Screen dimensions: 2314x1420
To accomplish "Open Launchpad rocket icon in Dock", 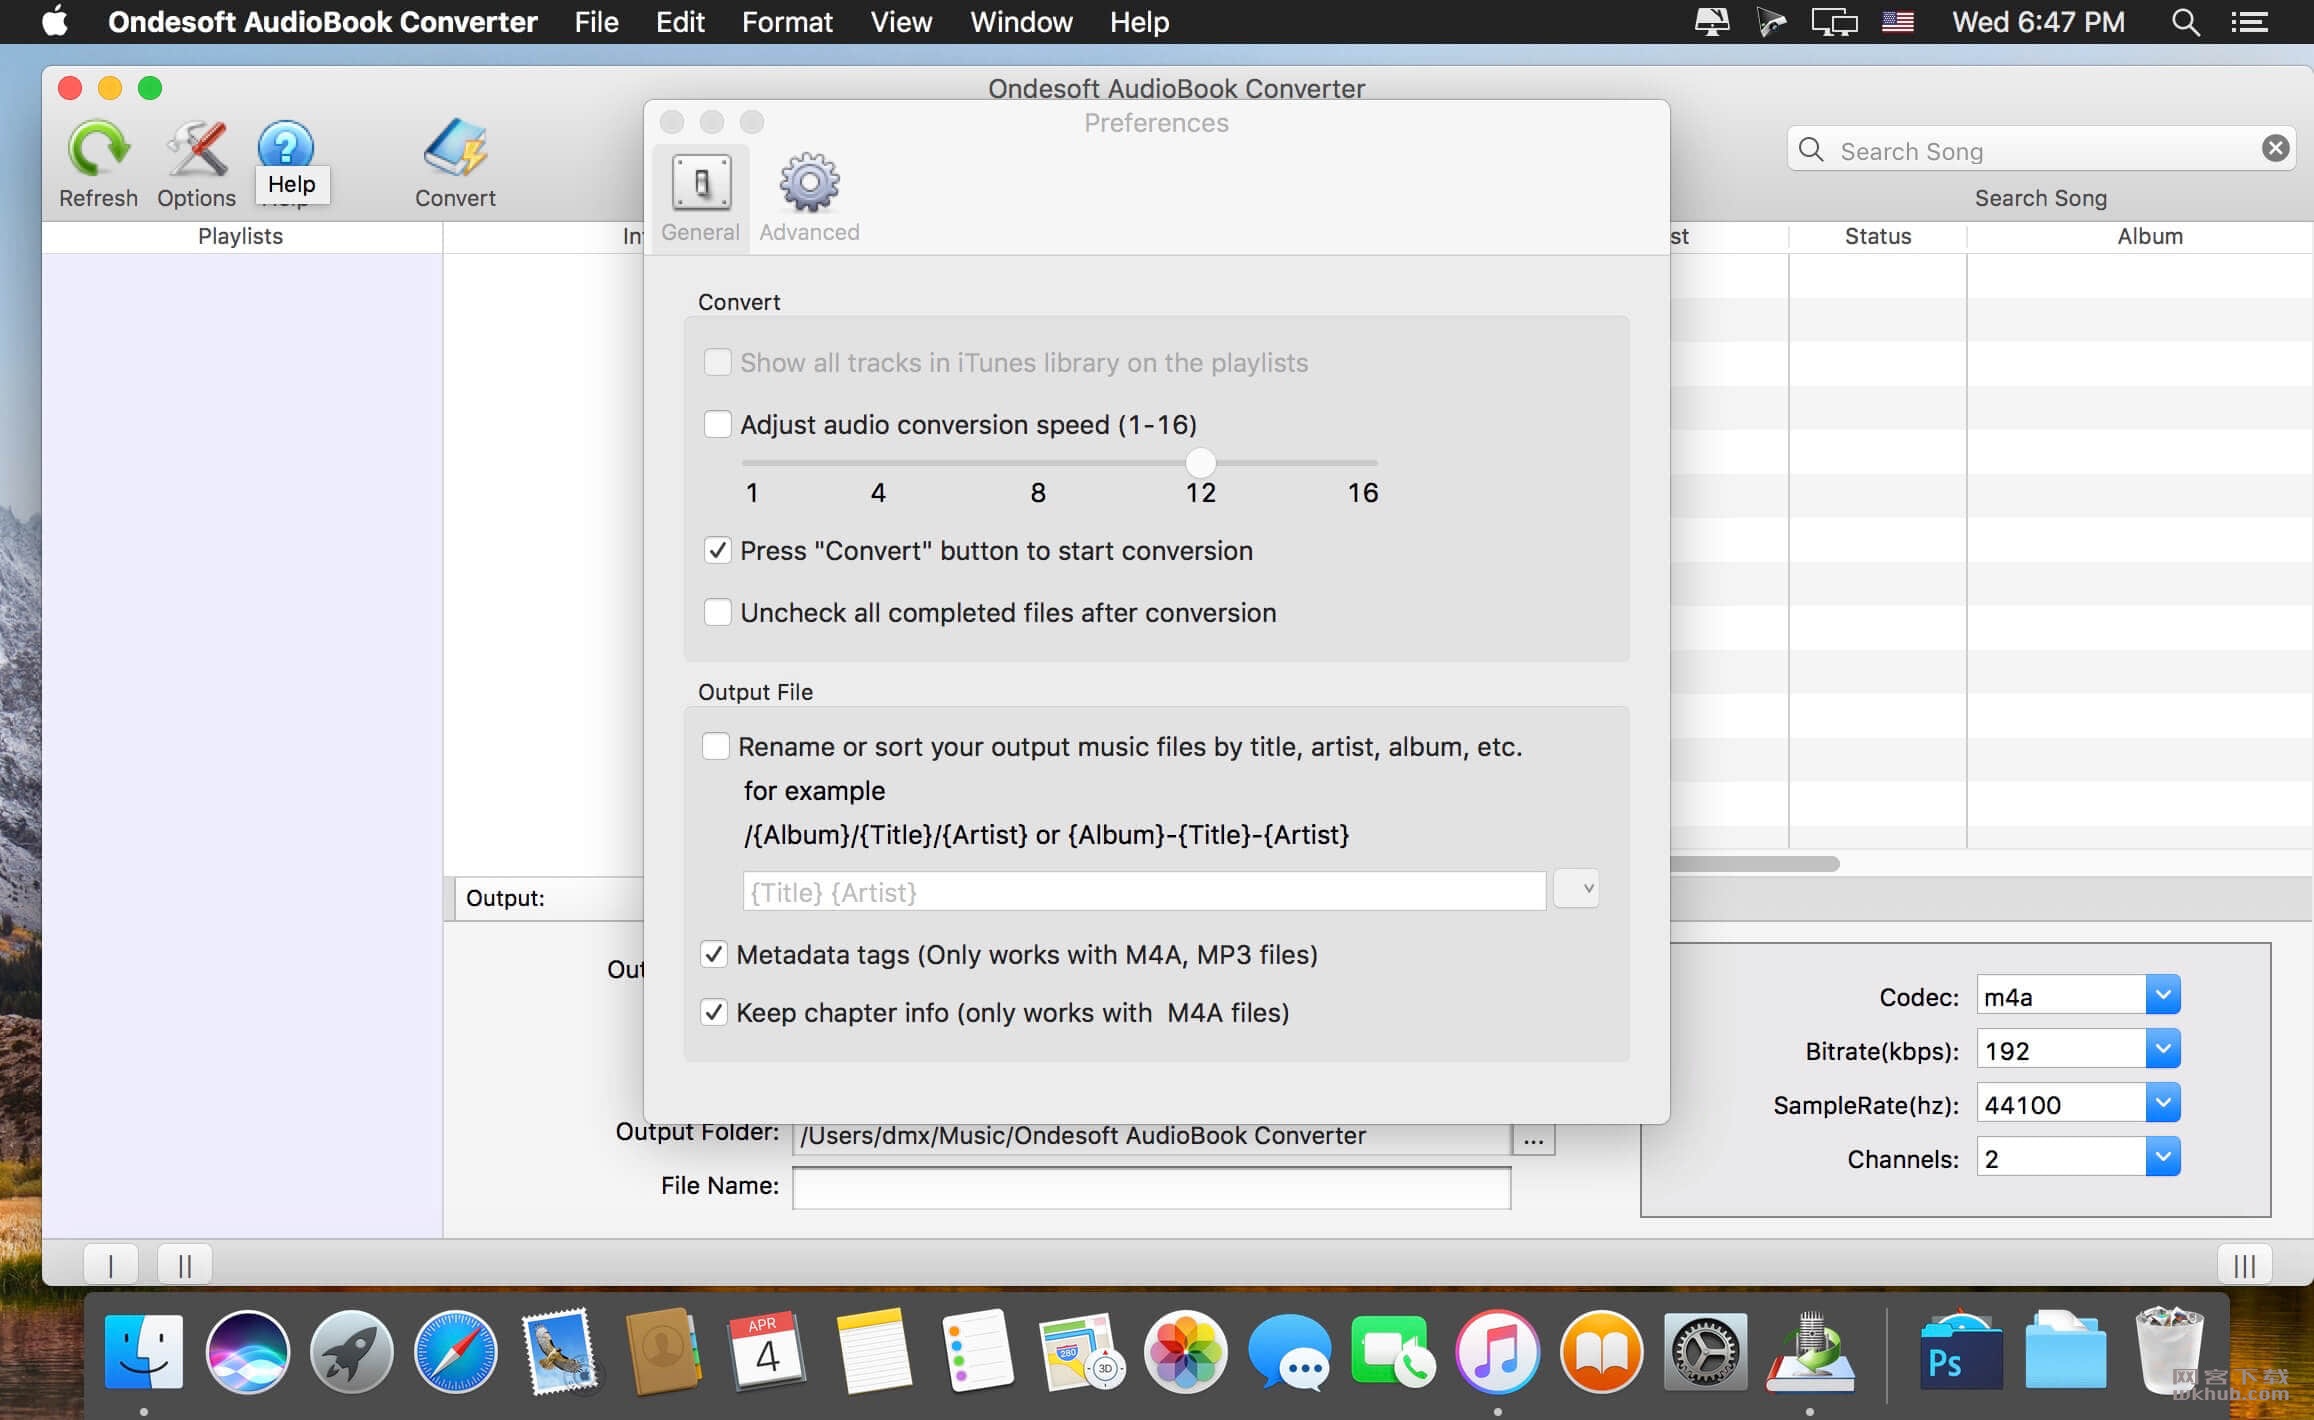I will [x=351, y=1352].
